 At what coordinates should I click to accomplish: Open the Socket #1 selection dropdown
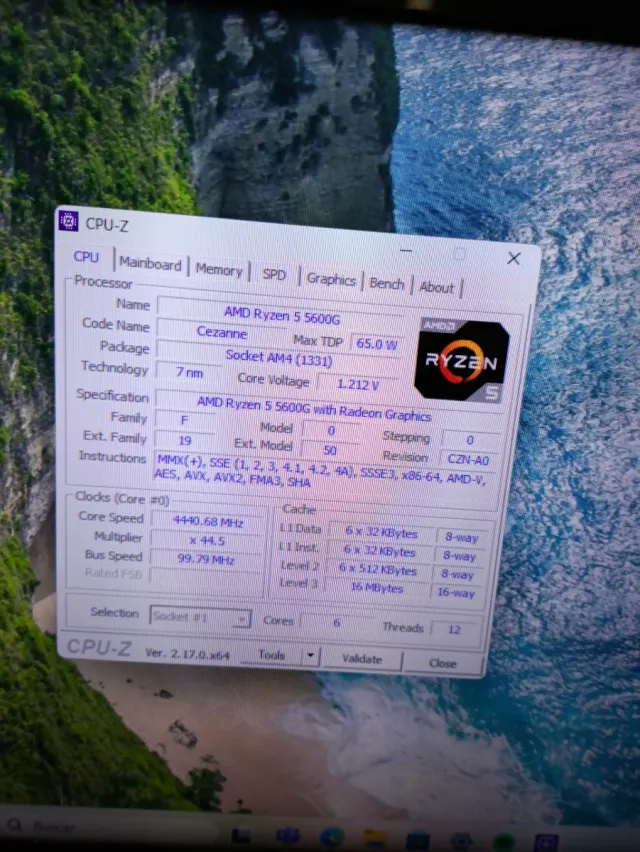pos(200,617)
